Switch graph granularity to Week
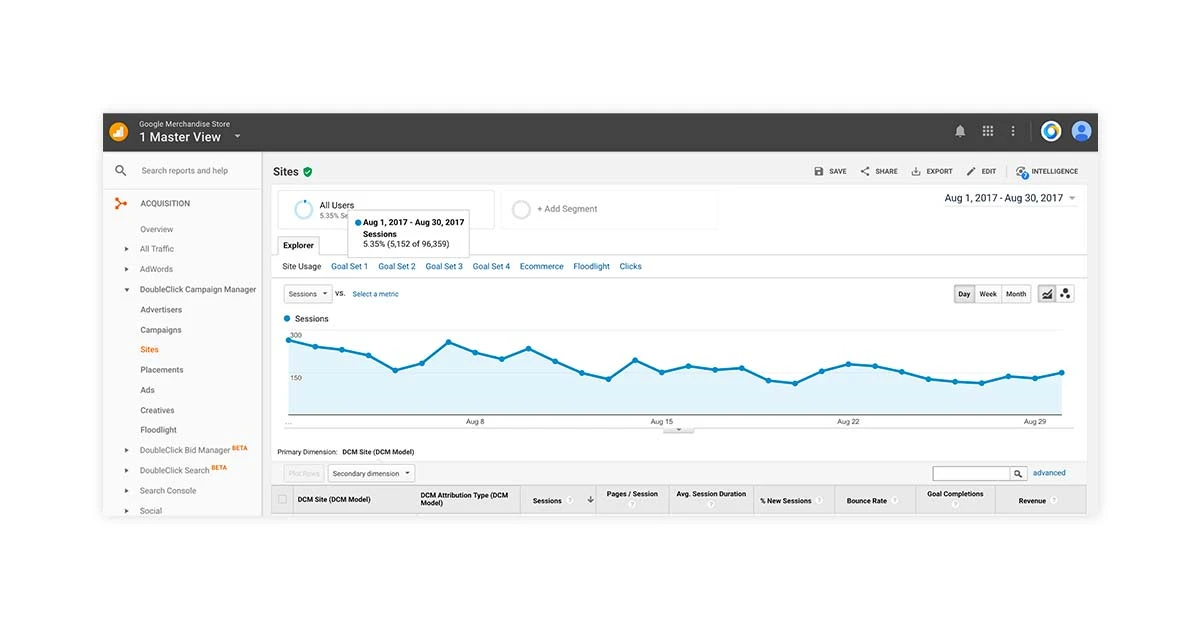 point(988,294)
